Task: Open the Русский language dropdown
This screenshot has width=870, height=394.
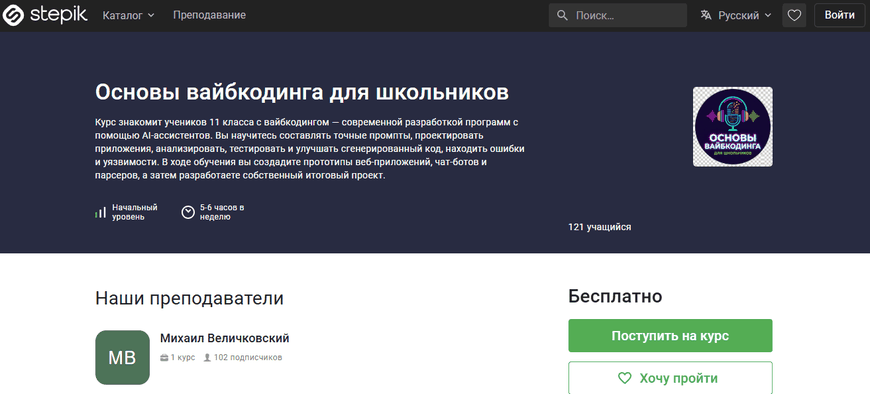Action: 735,16
